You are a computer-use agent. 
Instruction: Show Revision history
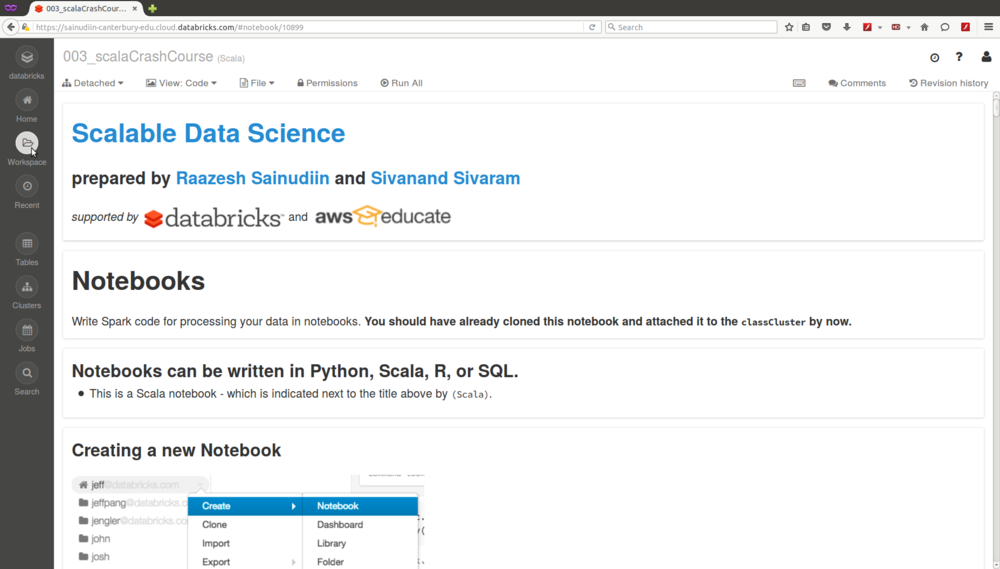coord(948,83)
